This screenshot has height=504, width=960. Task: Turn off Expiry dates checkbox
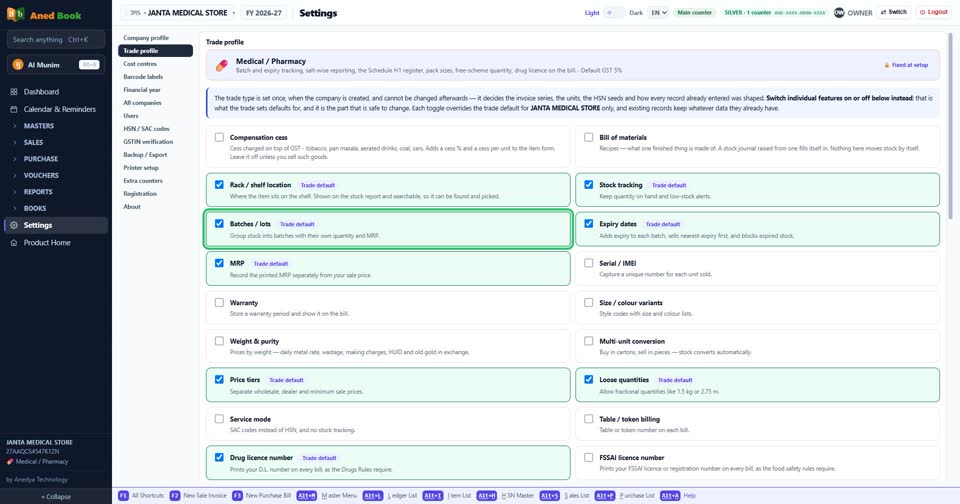pos(588,224)
